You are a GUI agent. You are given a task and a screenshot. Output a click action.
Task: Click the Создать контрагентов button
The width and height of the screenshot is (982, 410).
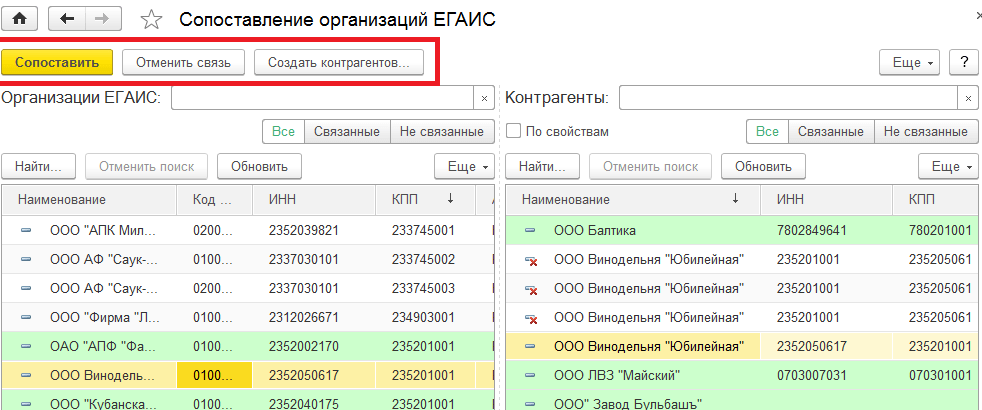(x=339, y=62)
